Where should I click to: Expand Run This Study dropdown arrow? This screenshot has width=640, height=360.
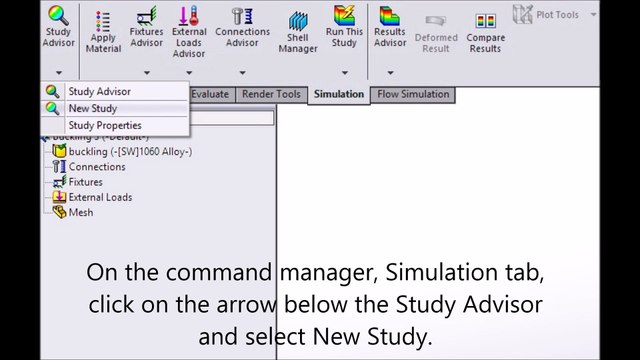click(345, 73)
